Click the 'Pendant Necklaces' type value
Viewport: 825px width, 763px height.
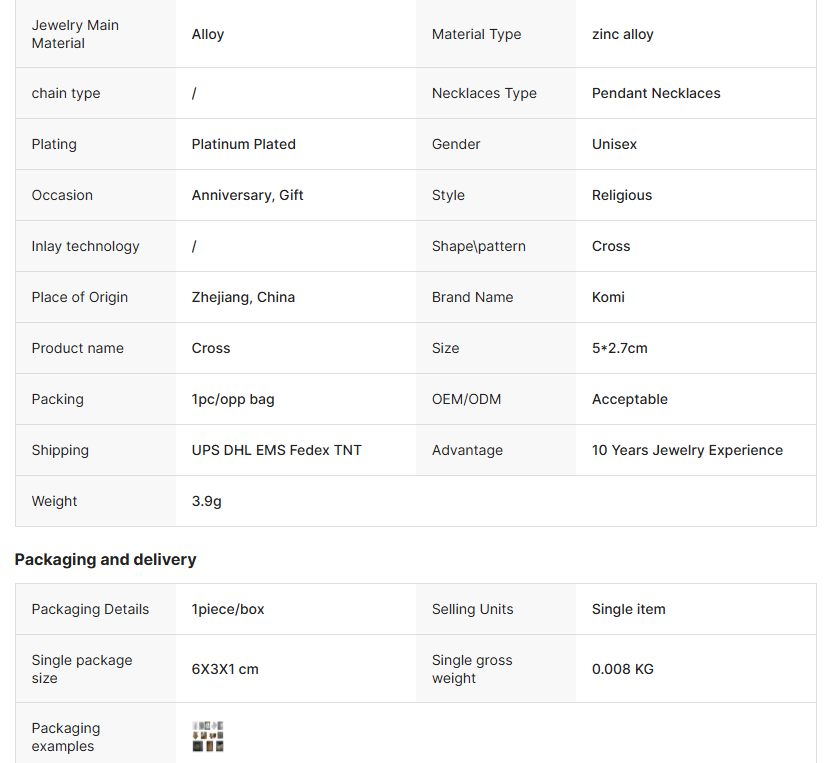(x=655, y=93)
